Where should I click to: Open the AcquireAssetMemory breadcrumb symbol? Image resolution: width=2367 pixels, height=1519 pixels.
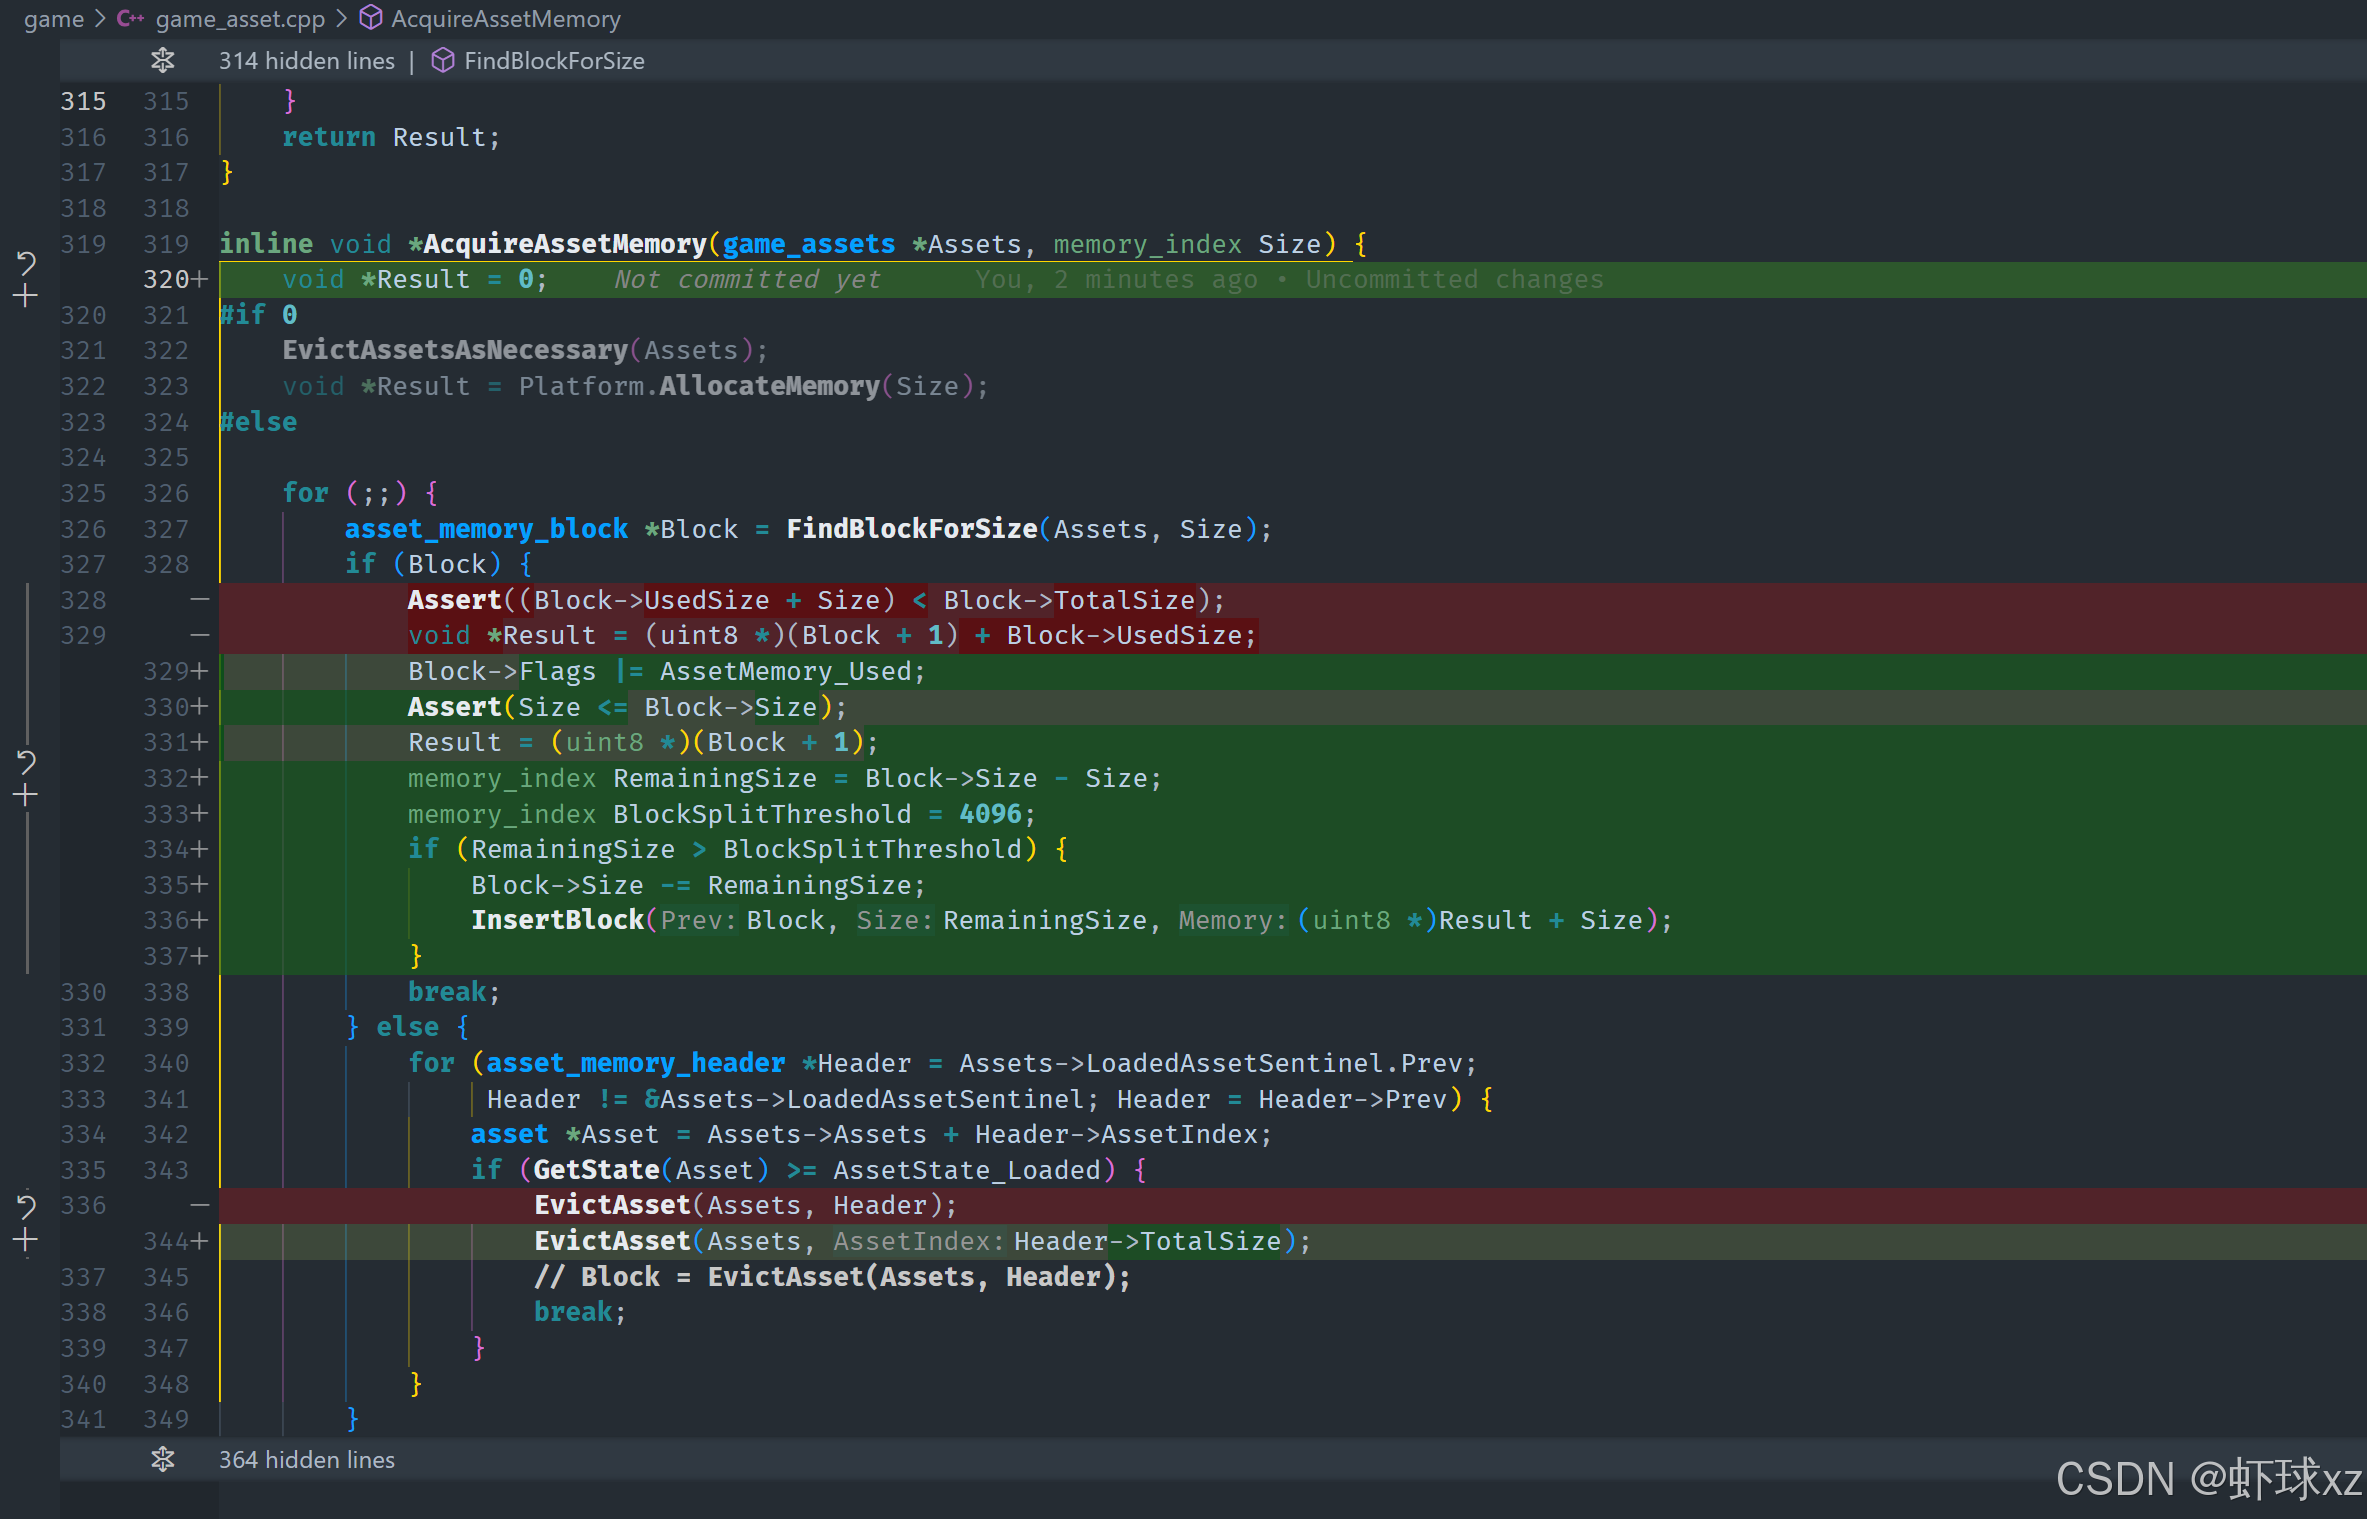(506, 19)
